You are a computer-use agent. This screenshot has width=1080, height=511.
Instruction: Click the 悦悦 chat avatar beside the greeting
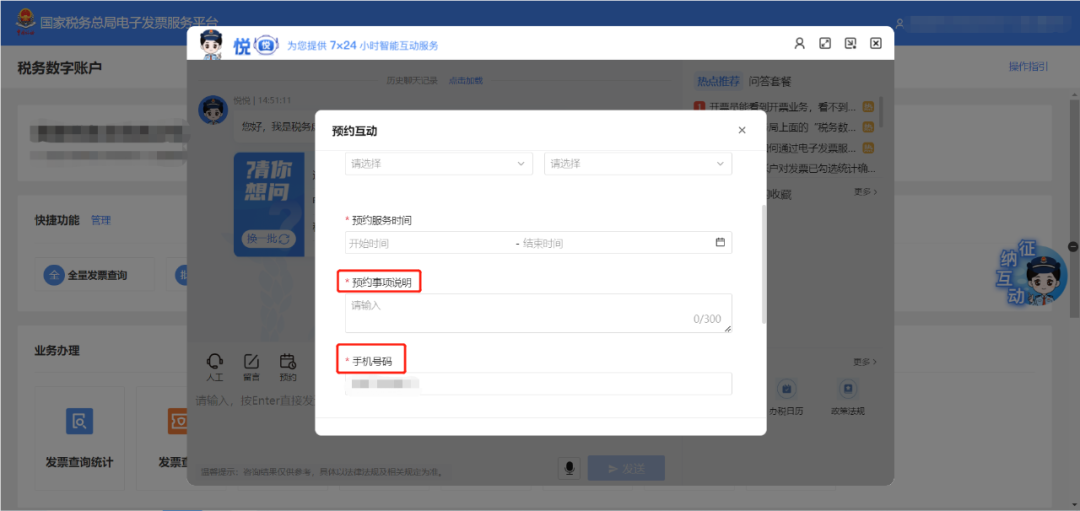click(x=213, y=110)
